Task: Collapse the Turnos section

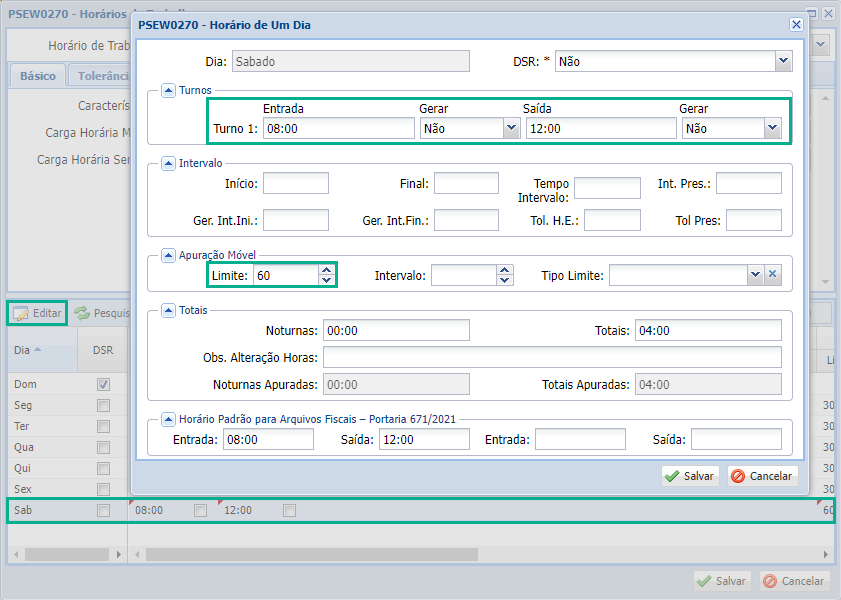Action: pos(168,90)
